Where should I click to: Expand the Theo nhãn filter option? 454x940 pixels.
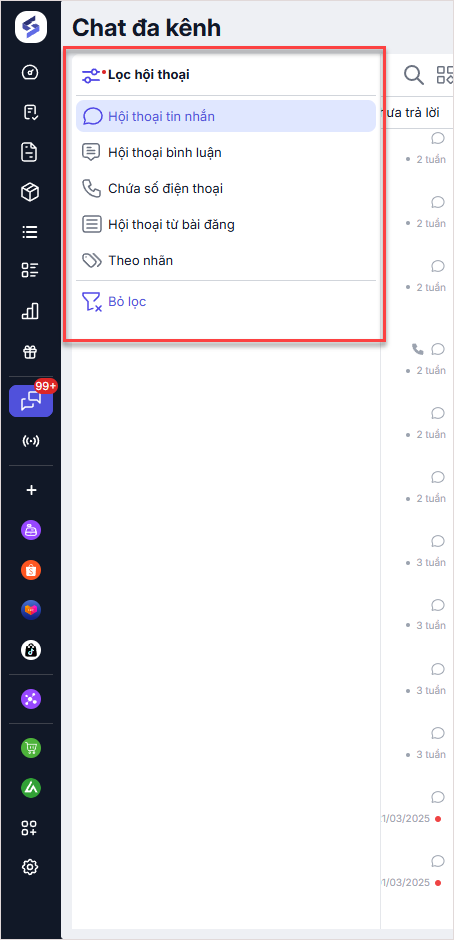click(x=226, y=261)
